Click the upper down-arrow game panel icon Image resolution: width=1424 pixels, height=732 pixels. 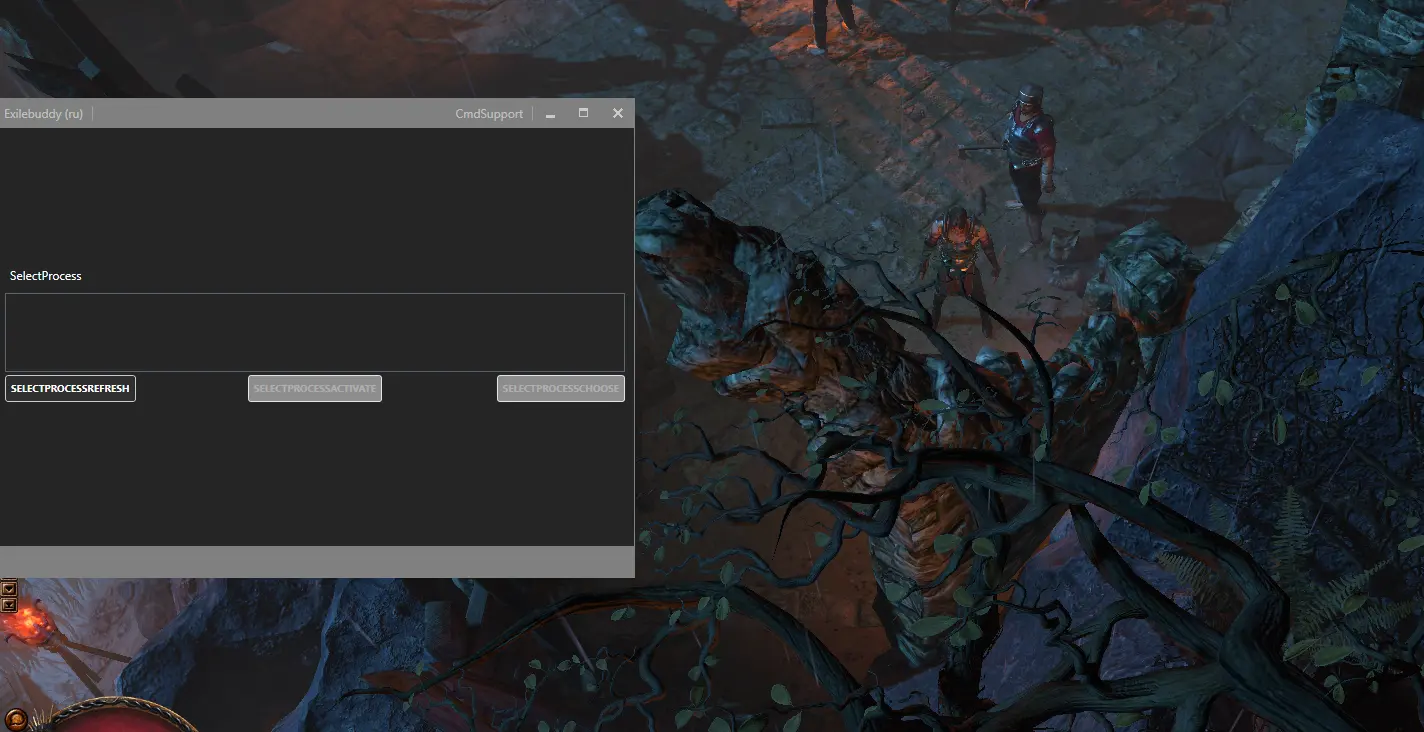pos(9,588)
